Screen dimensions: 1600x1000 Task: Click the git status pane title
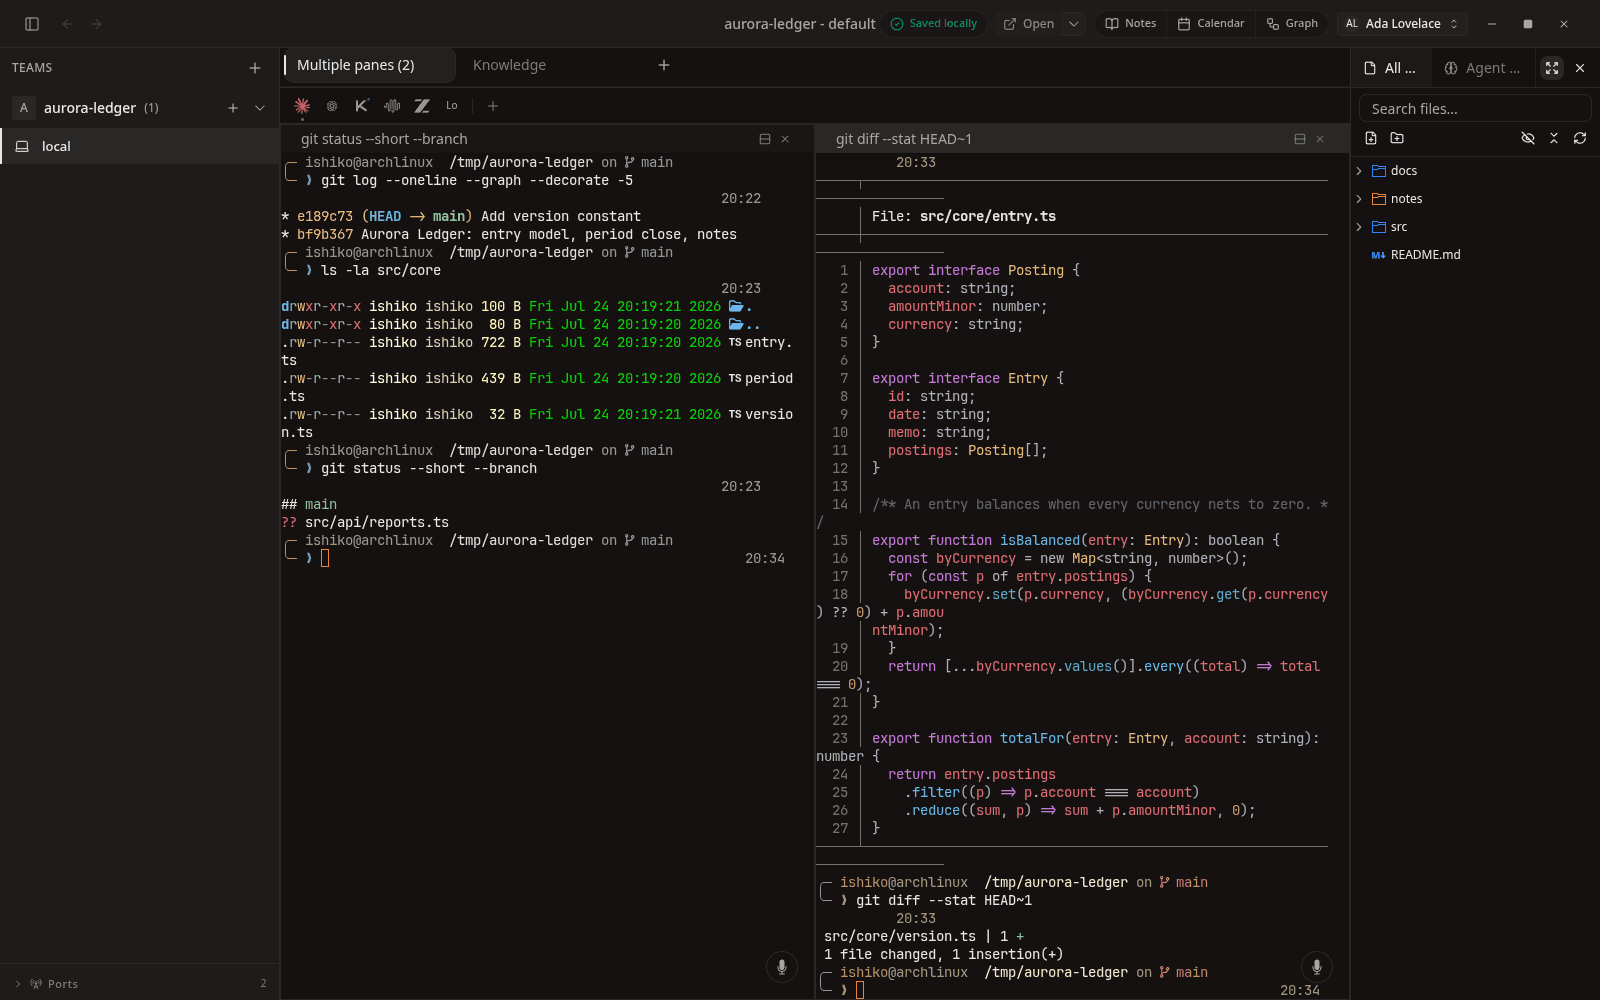[x=384, y=139]
